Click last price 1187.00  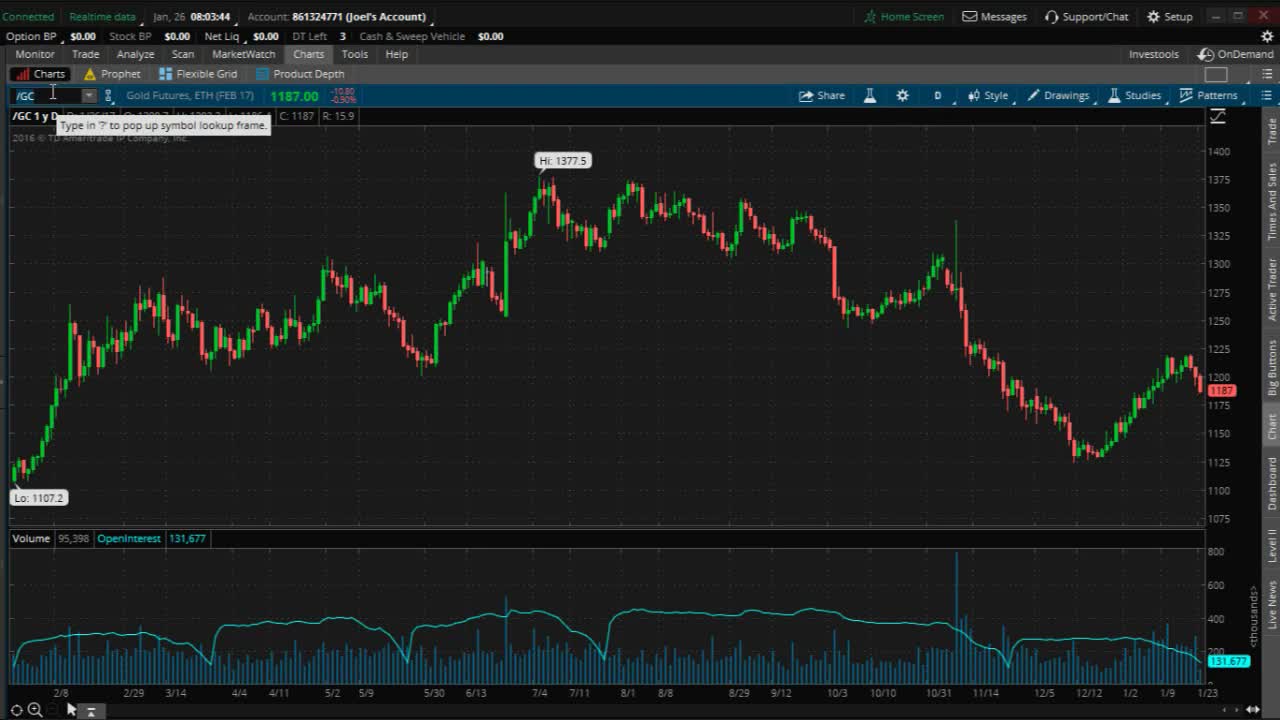tap(294, 96)
